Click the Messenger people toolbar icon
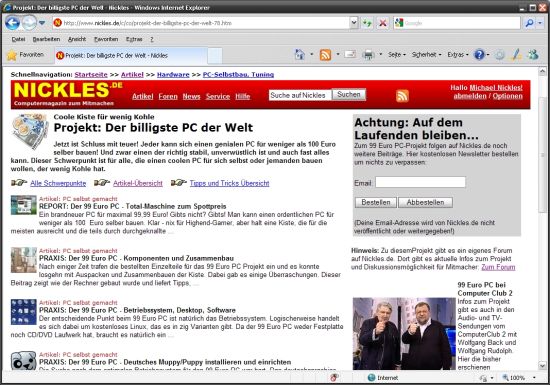The image size is (550, 385). click(x=533, y=55)
